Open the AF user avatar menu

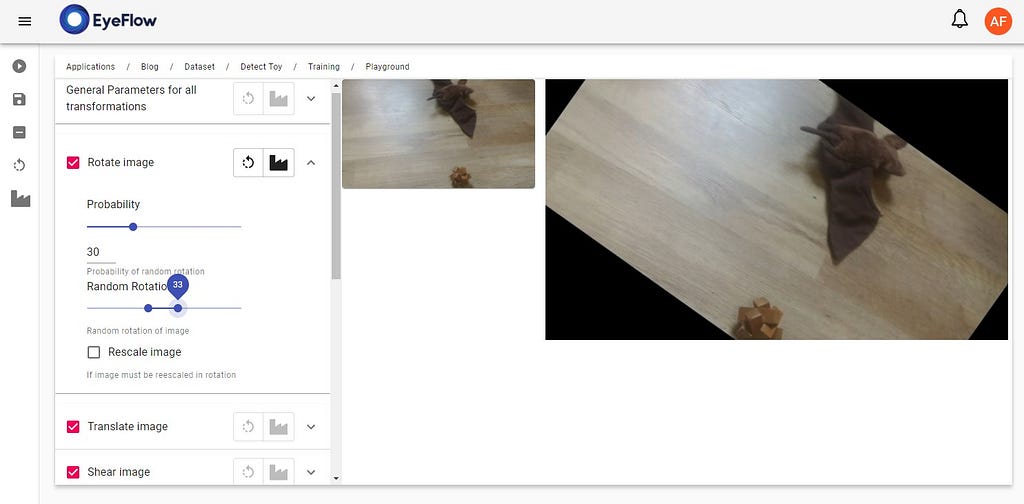pyautogui.click(x=998, y=21)
